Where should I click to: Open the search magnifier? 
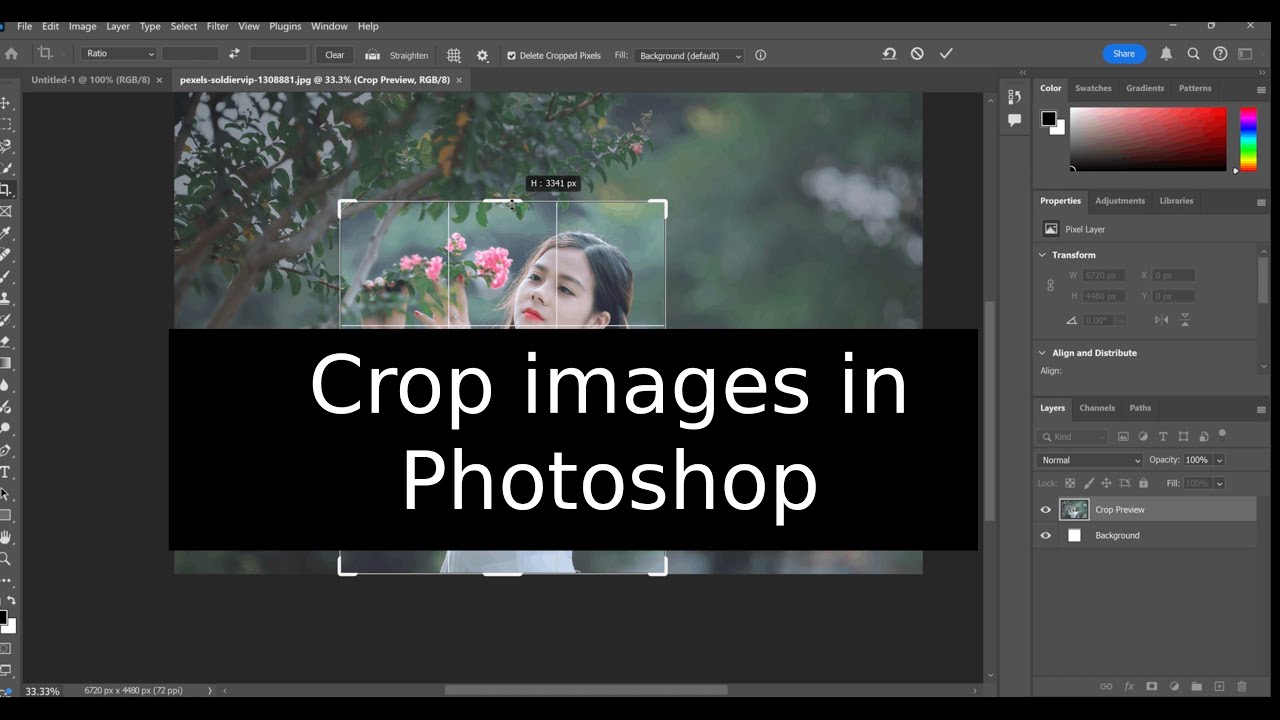point(1193,54)
